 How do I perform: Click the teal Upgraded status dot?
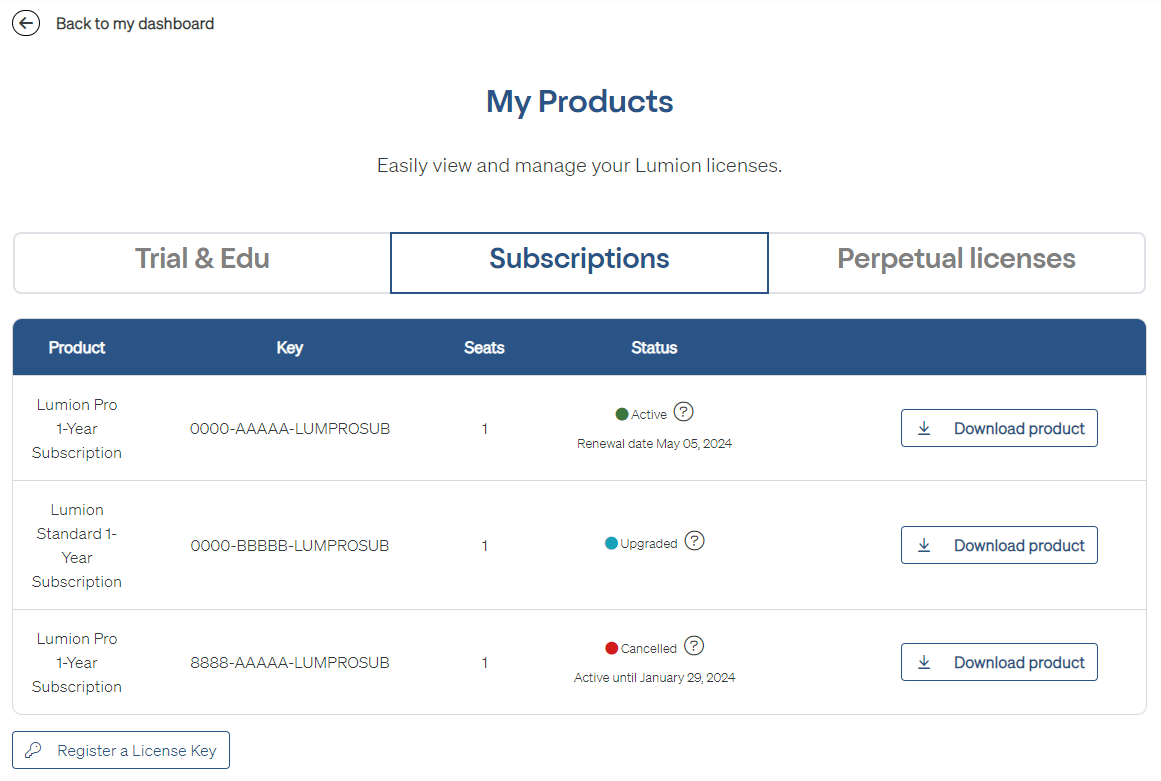pyautogui.click(x=611, y=543)
